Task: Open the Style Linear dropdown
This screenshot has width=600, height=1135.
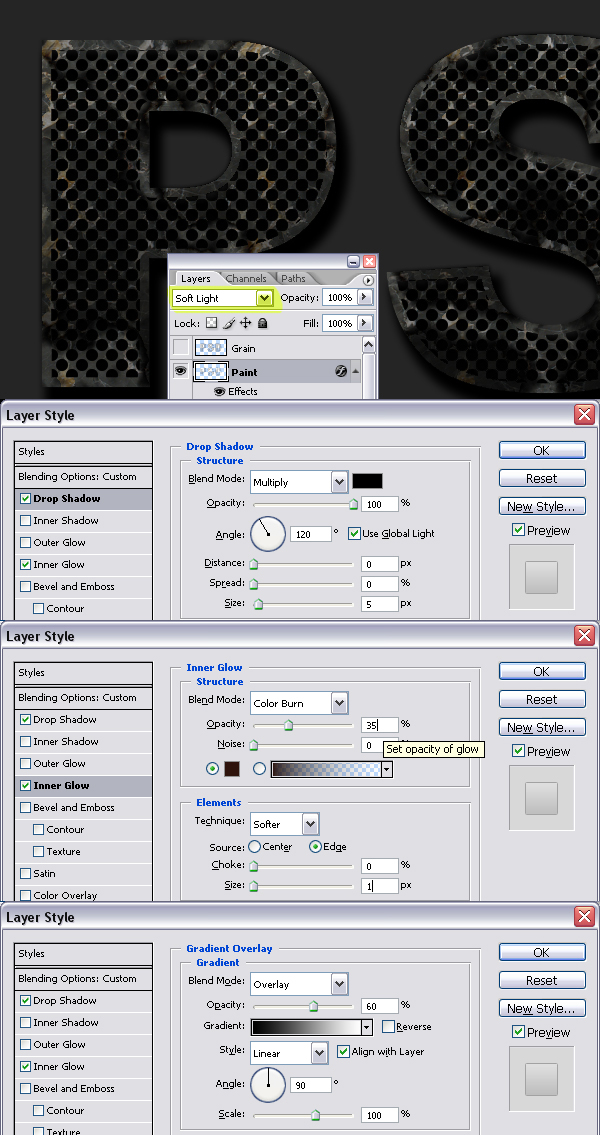Action: tap(320, 1053)
